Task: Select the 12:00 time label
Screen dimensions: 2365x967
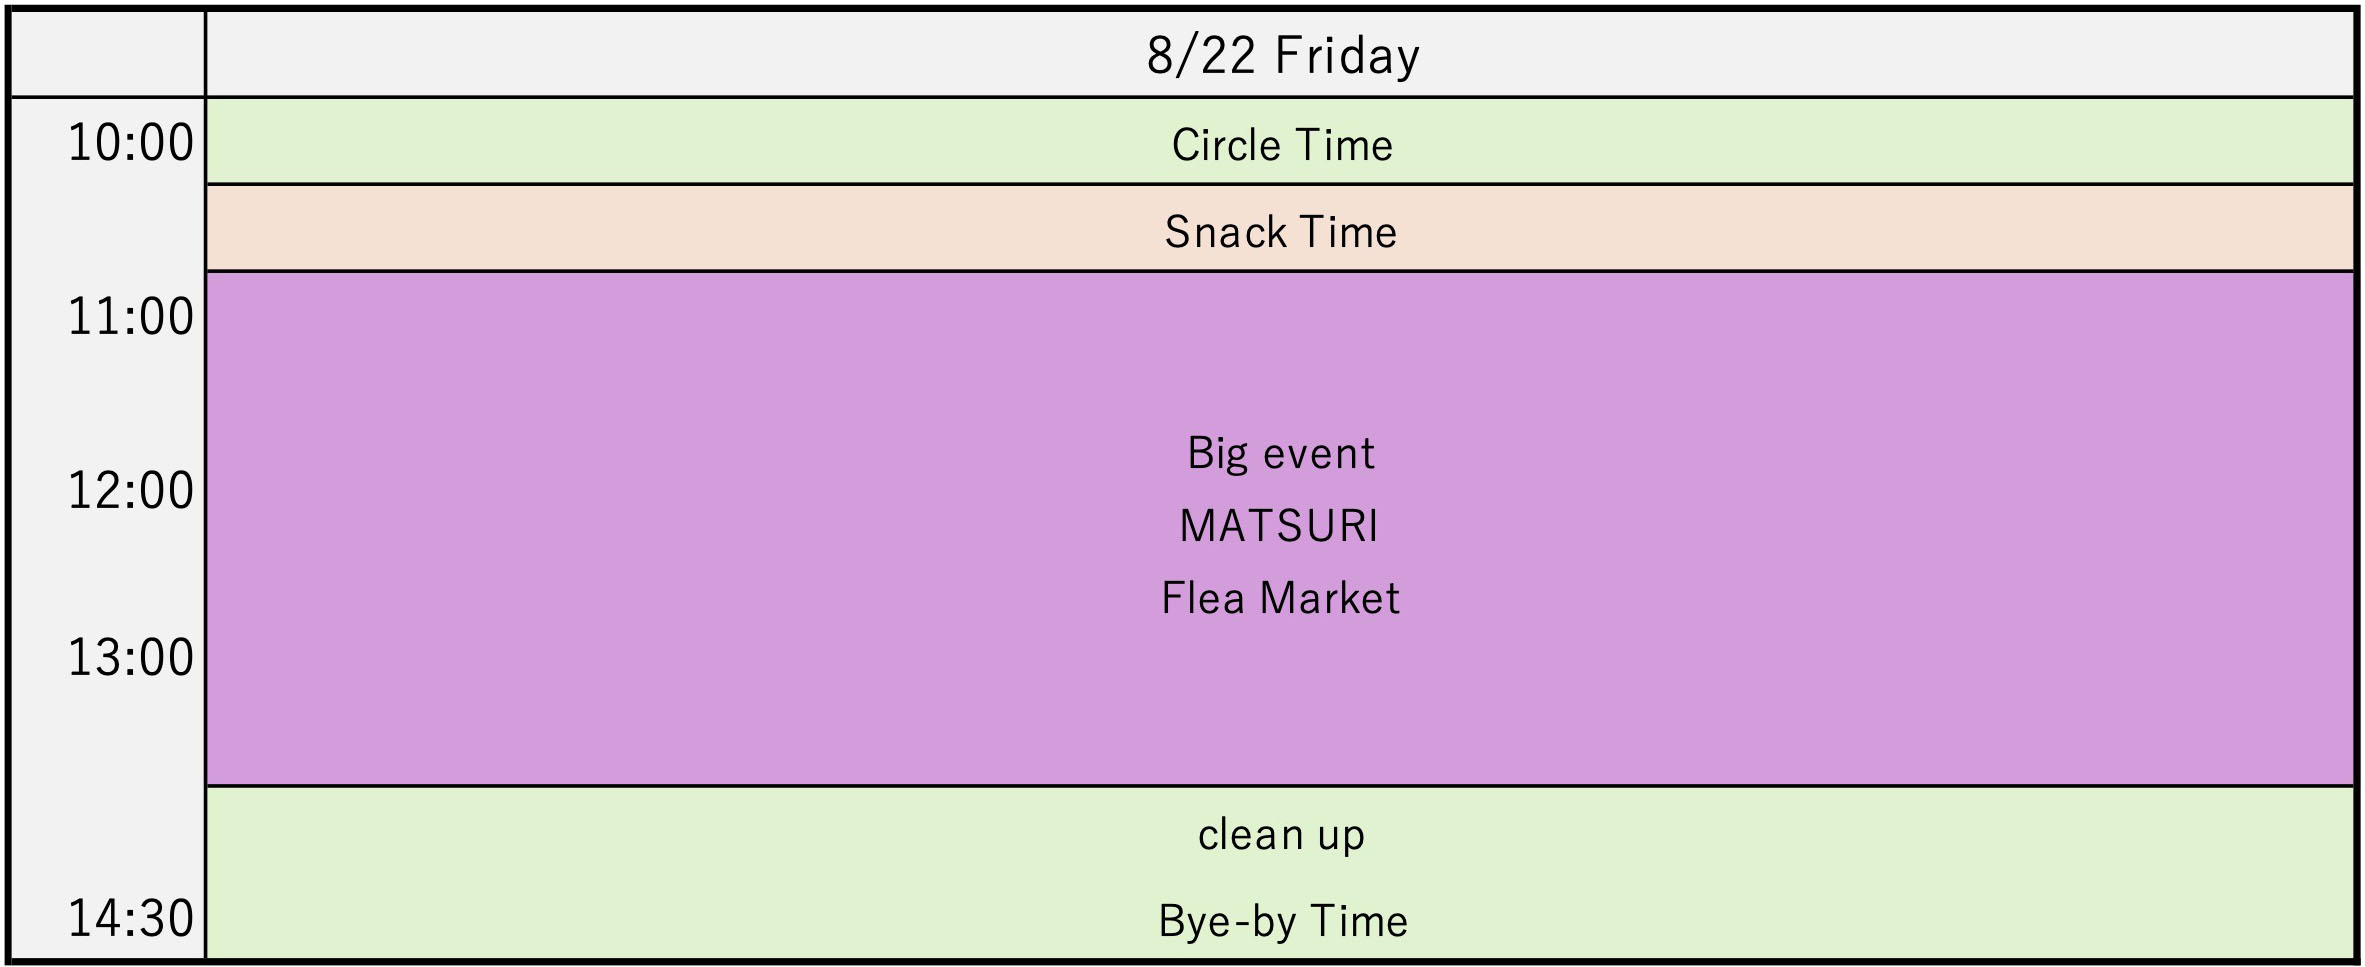Action: pos(131,491)
